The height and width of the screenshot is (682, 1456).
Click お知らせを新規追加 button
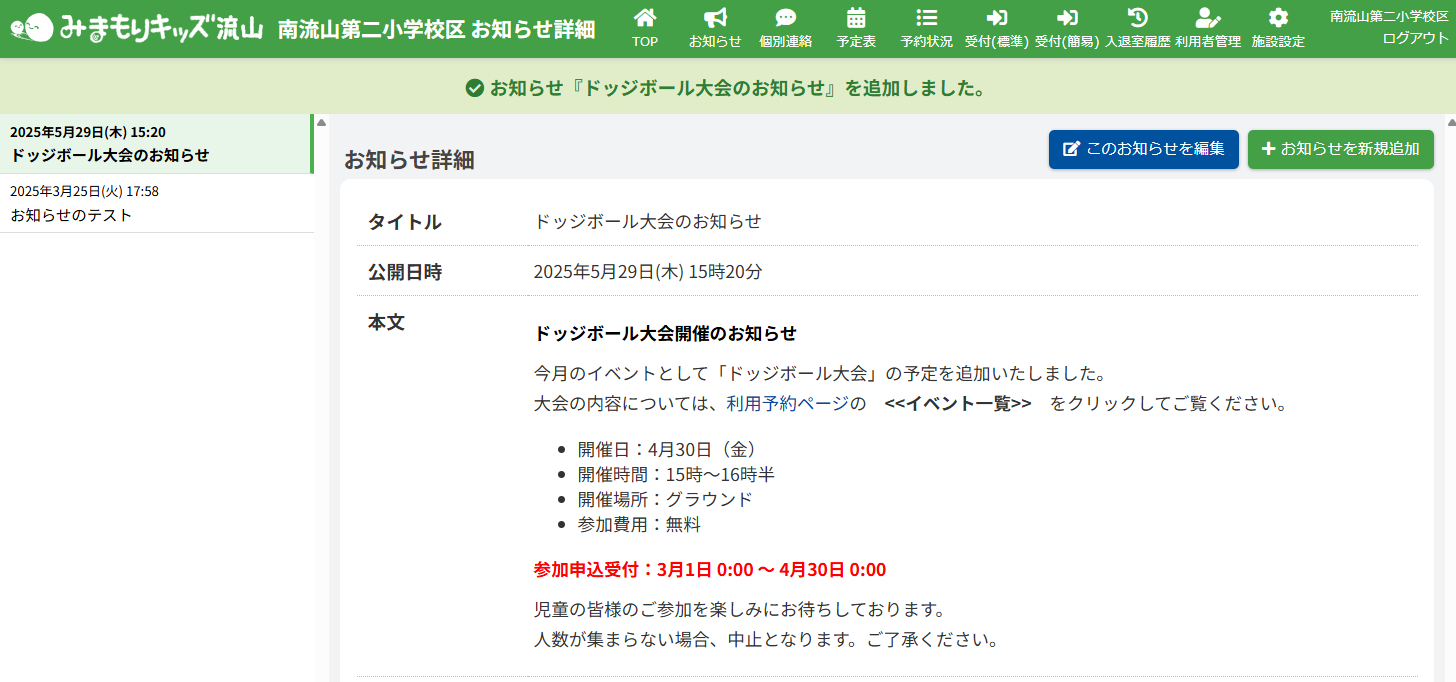pos(1340,149)
